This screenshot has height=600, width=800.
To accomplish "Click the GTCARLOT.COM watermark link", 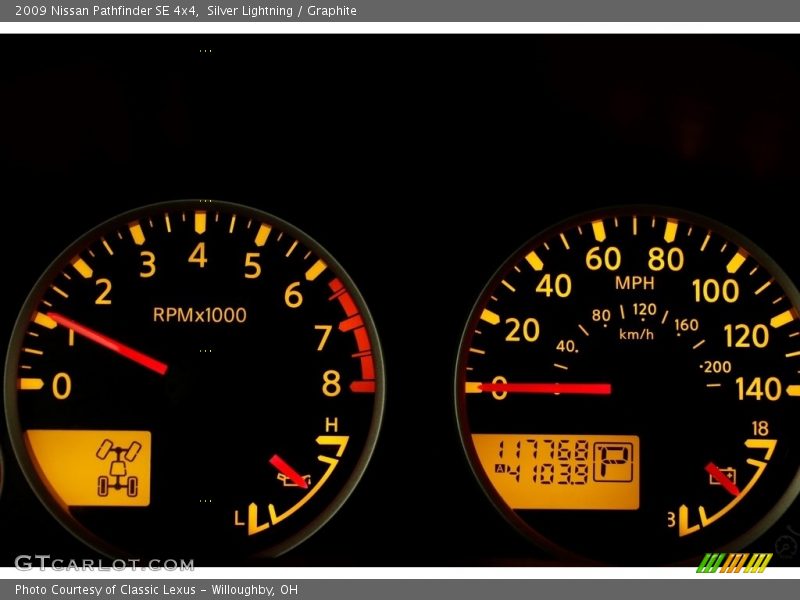I will [x=103, y=564].
